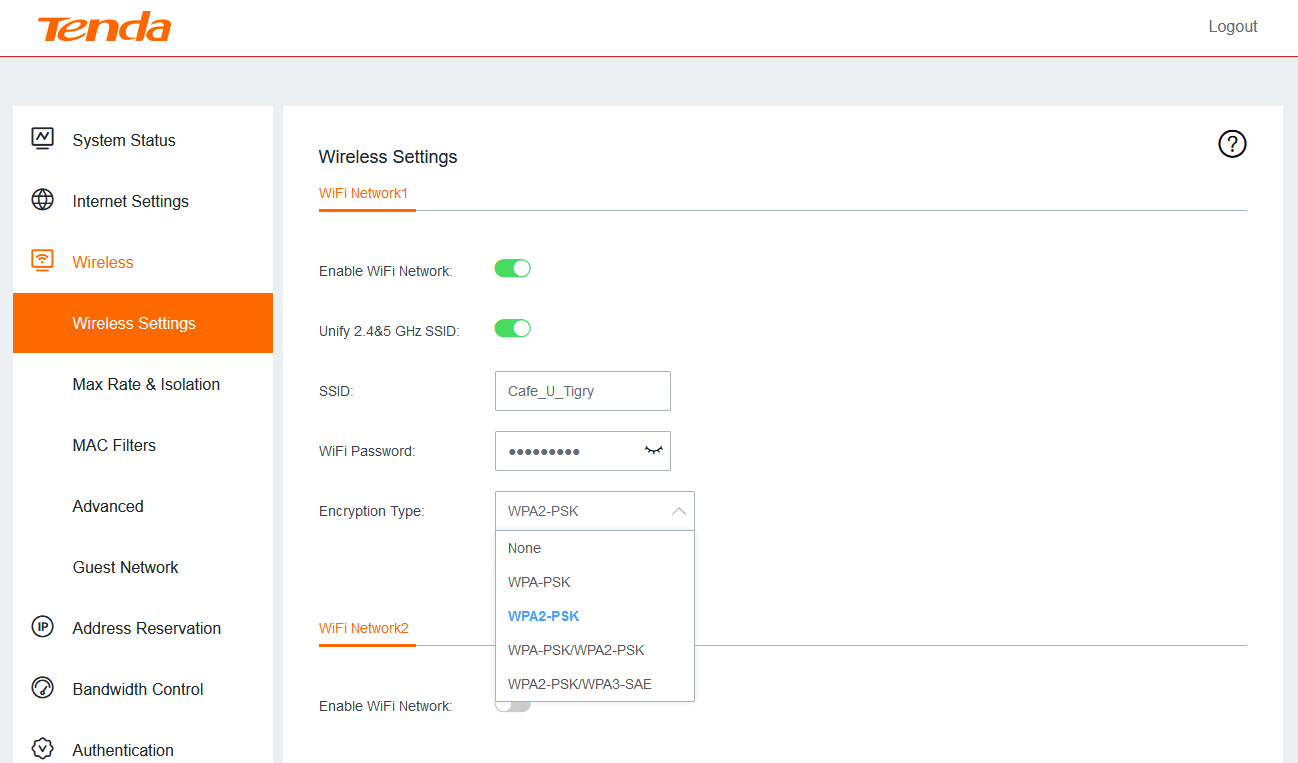Enable WiFi Network2 toggle switch
The width and height of the screenshot is (1298, 763).
click(x=512, y=705)
